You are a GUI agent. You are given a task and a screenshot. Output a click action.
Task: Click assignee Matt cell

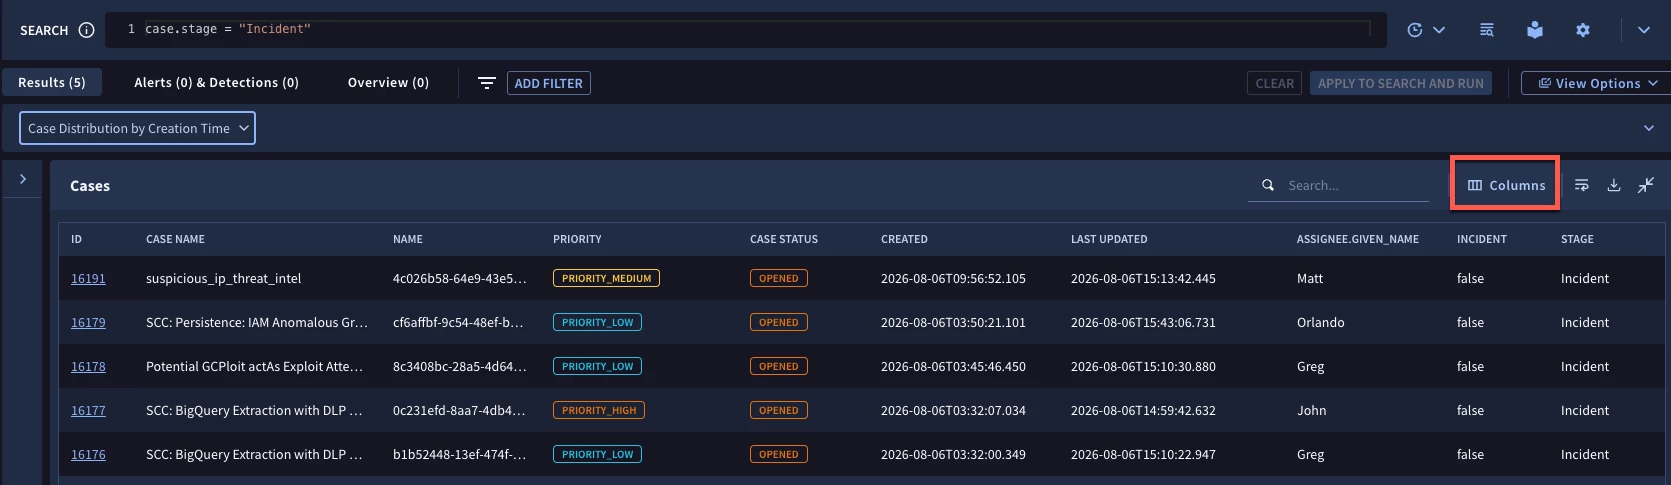[x=1310, y=278]
